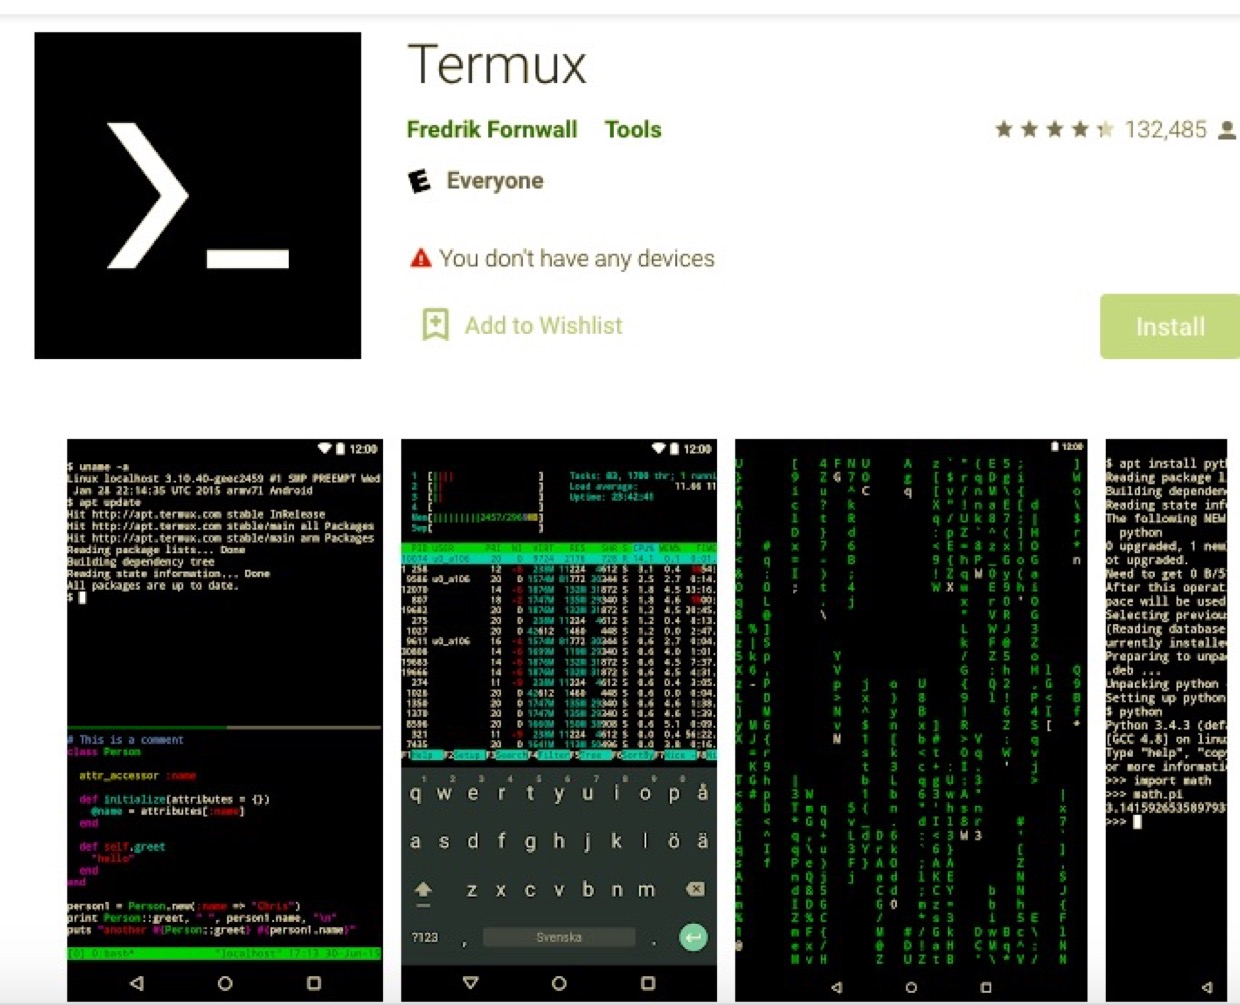
Task: Click the wishlist bookmark icon
Action: 435,325
